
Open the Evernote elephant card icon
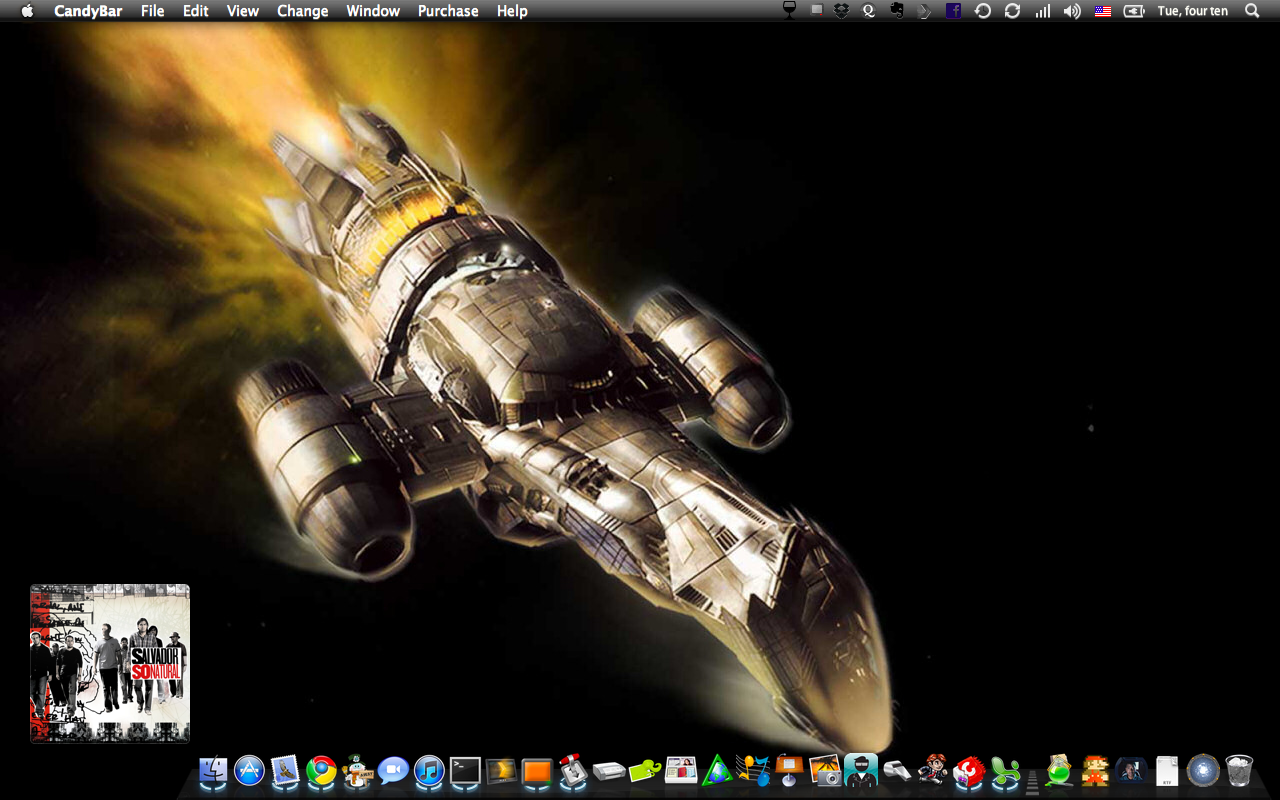coord(645,770)
